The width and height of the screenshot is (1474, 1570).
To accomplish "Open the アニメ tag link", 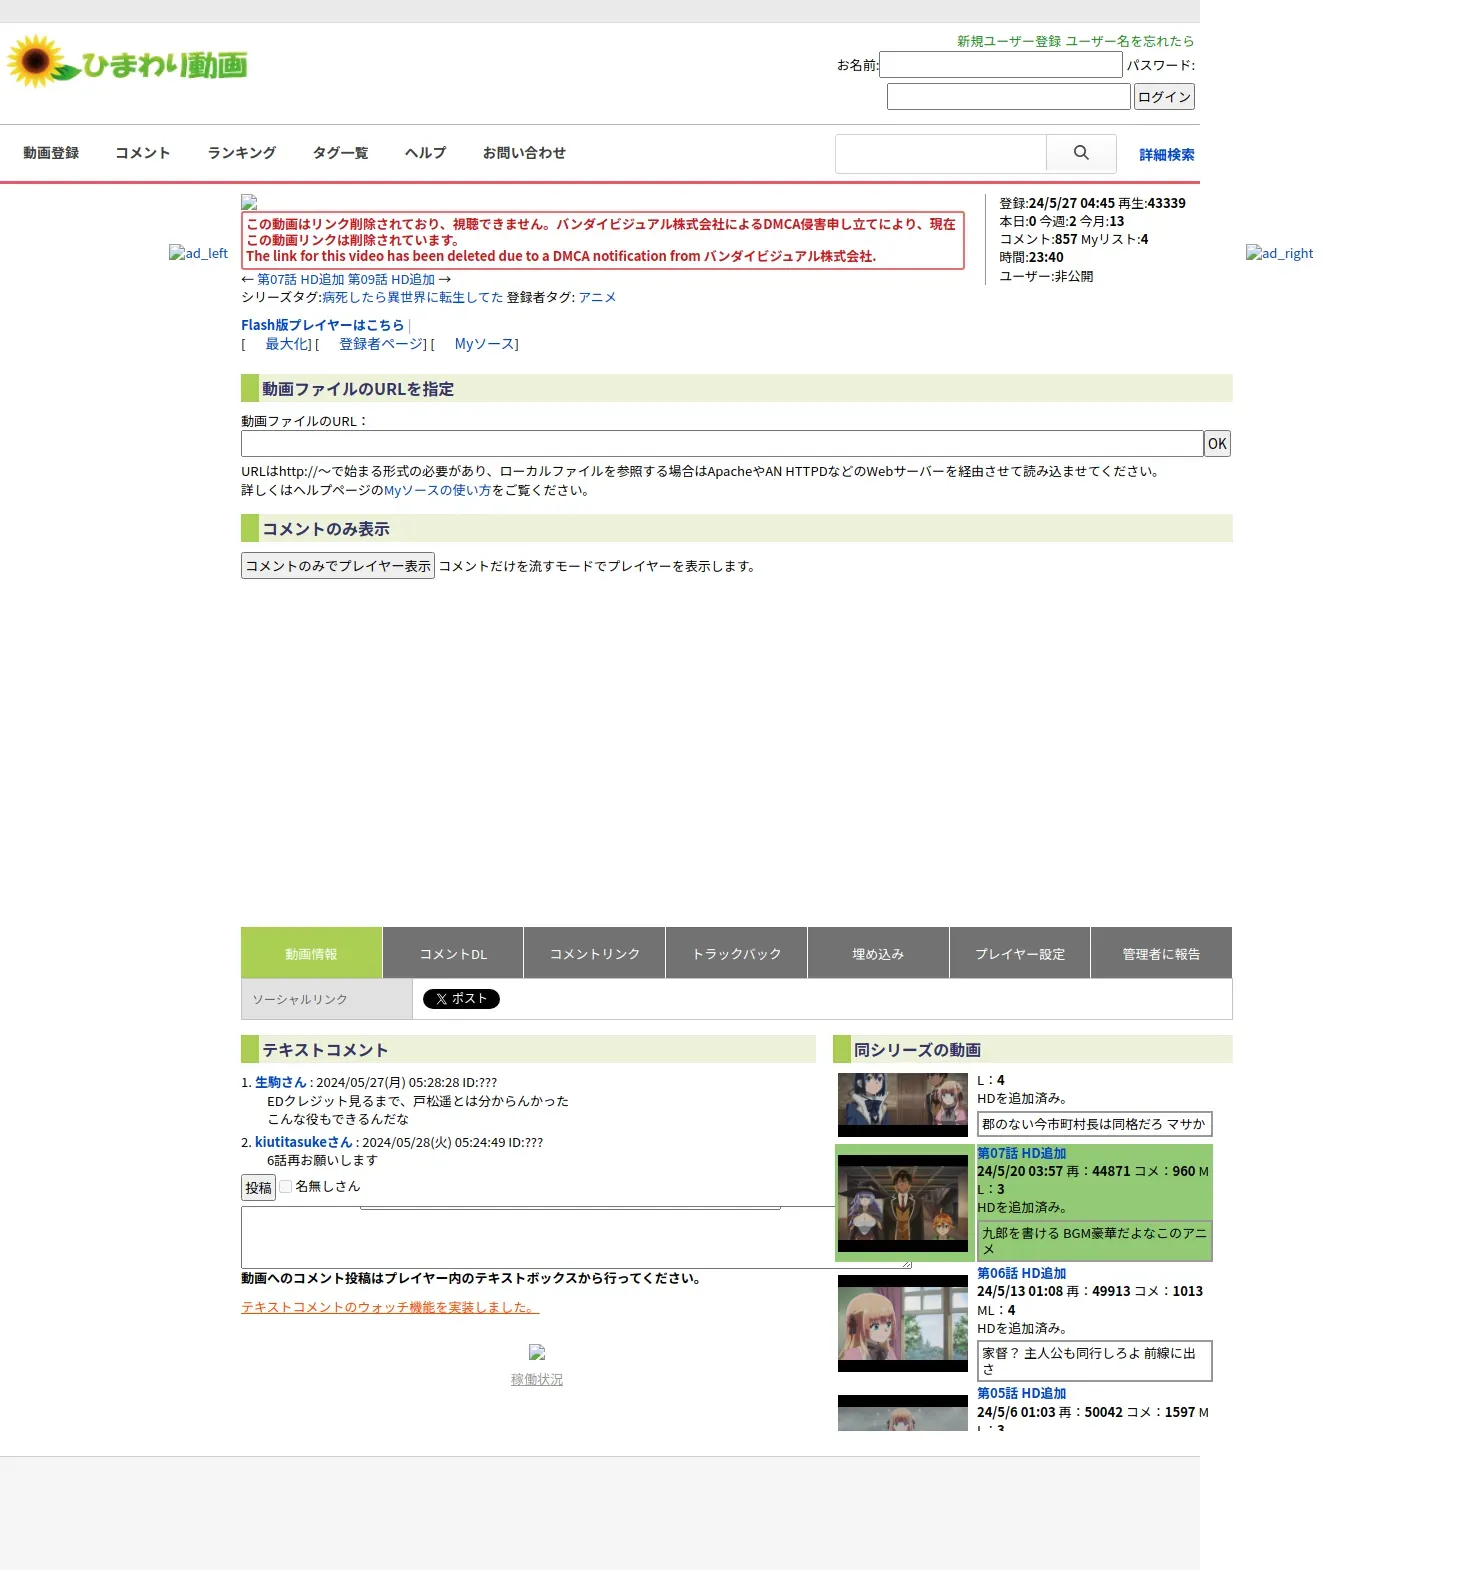I will (597, 297).
